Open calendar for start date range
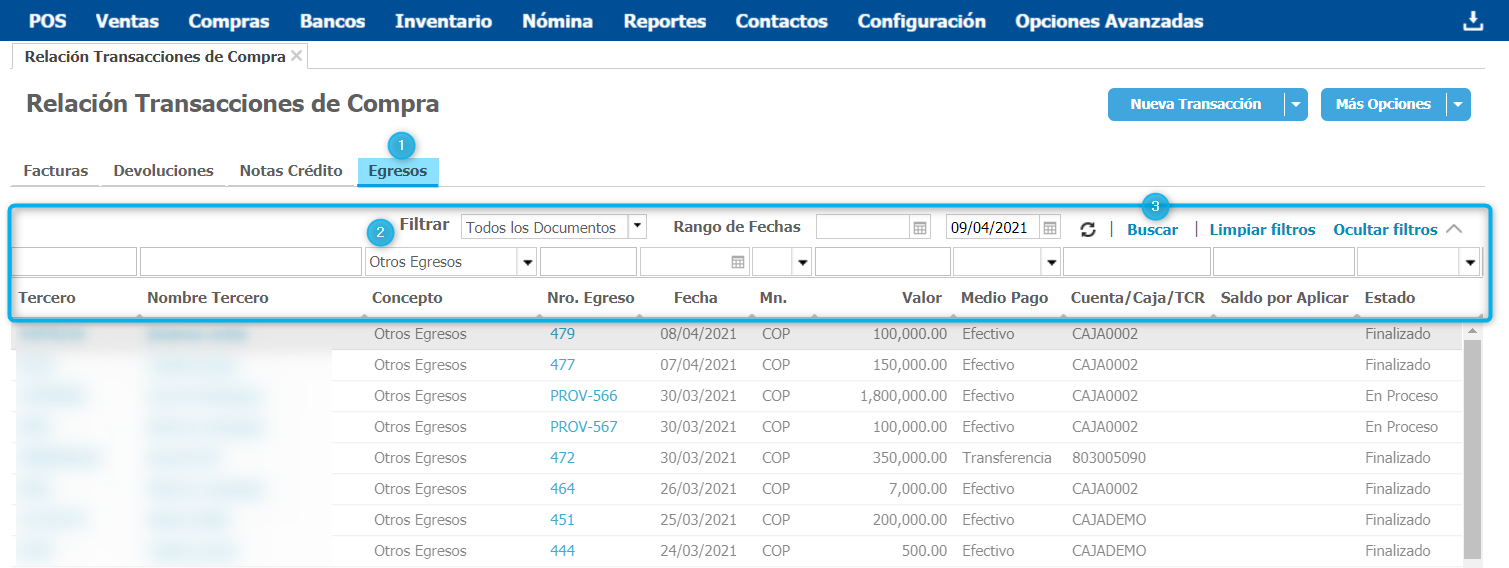The image size is (1509, 568). [x=920, y=228]
